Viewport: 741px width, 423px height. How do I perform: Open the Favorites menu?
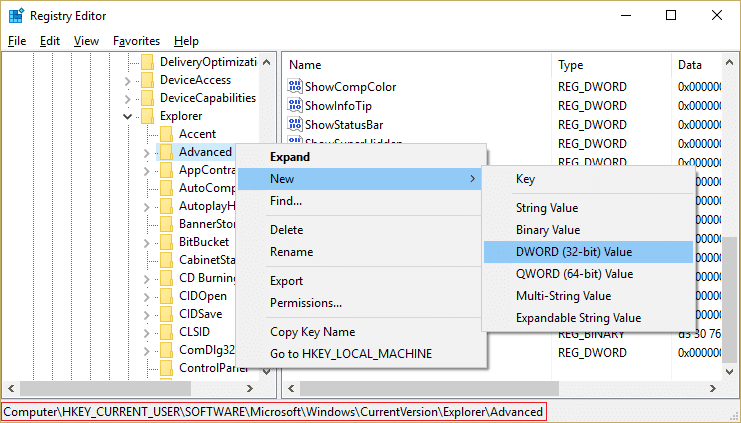(x=137, y=41)
